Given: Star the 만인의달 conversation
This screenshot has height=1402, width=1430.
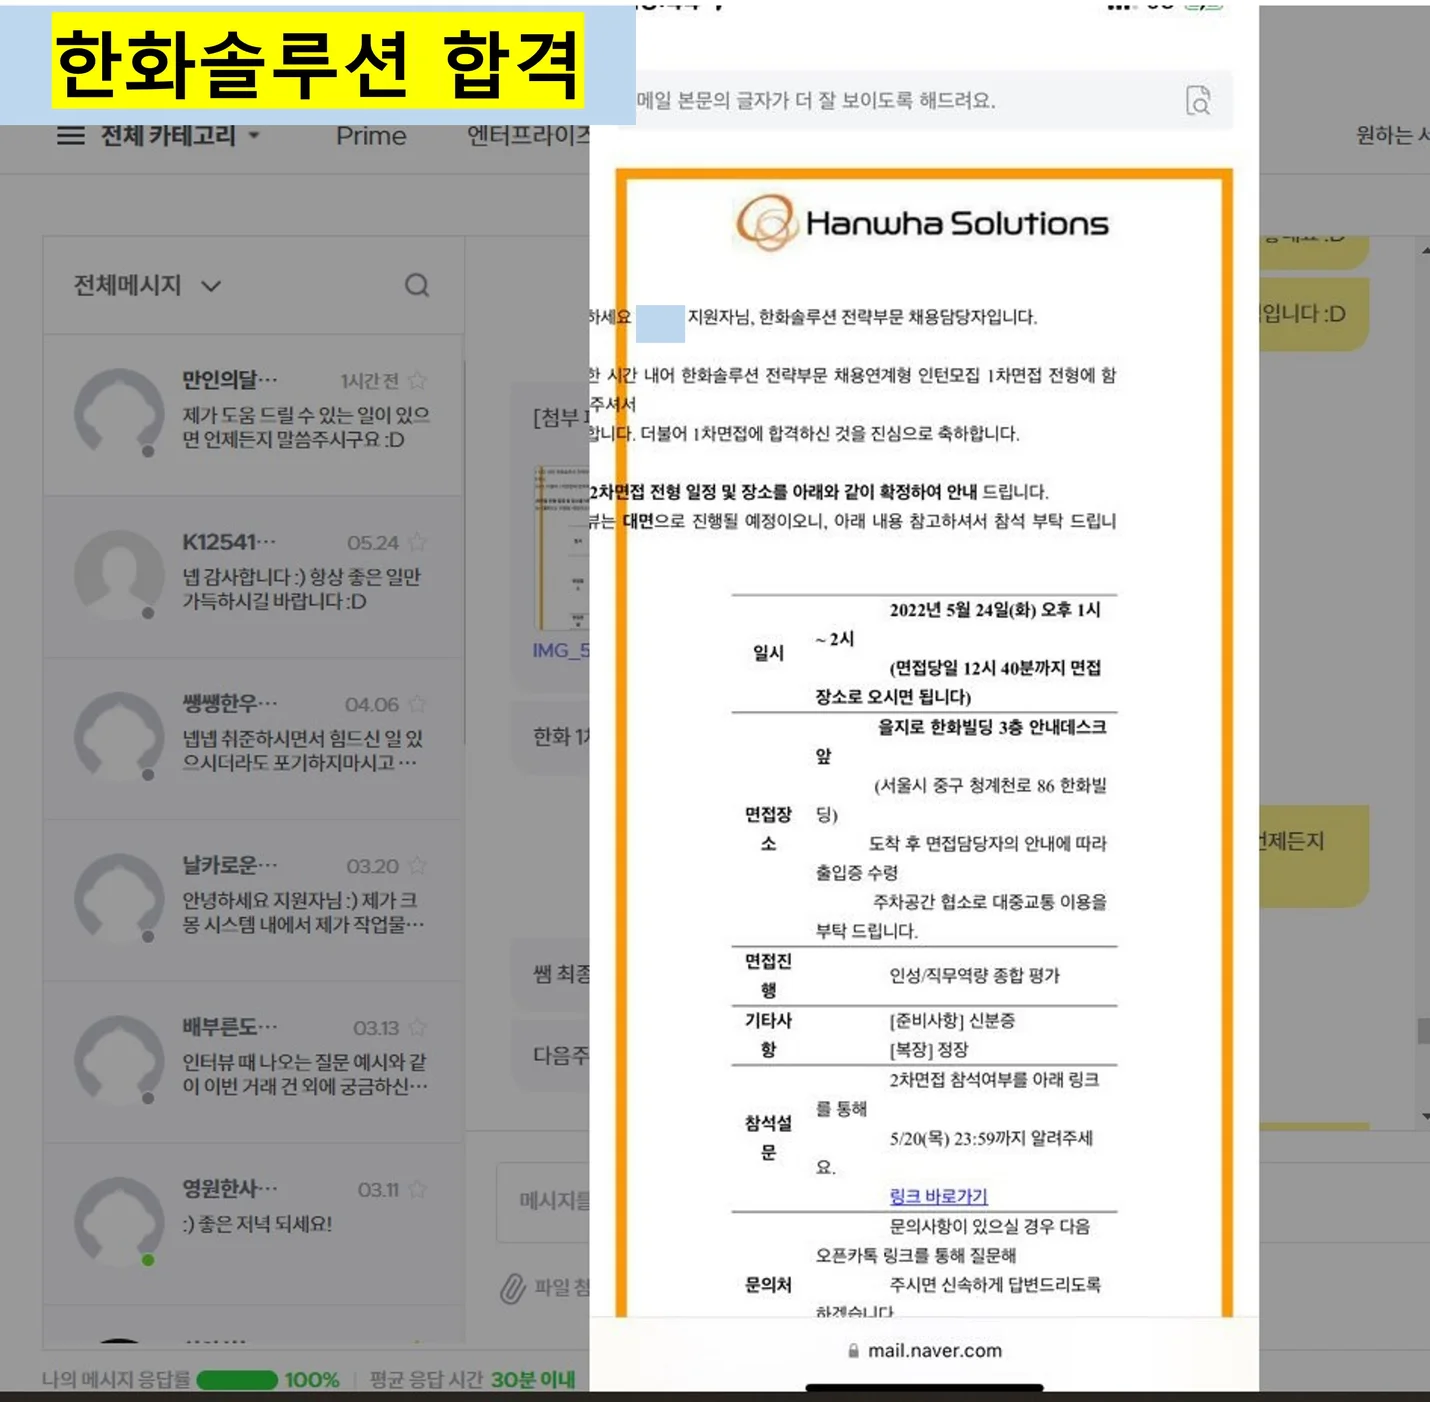Looking at the screenshot, I should click(418, 381).
